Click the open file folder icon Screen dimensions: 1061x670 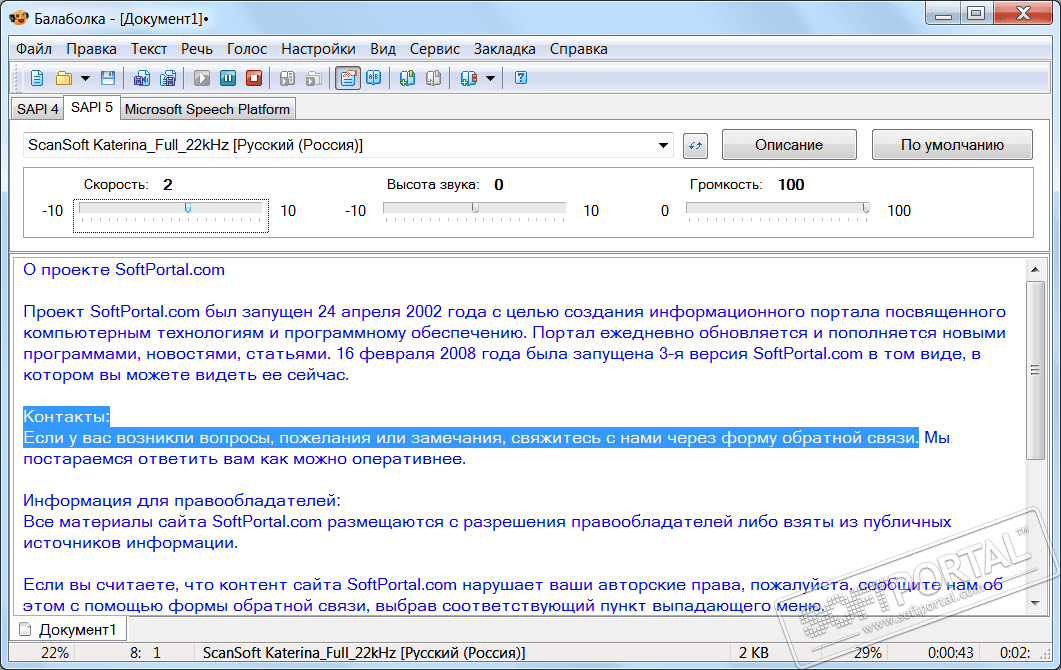tap(64, 79)
